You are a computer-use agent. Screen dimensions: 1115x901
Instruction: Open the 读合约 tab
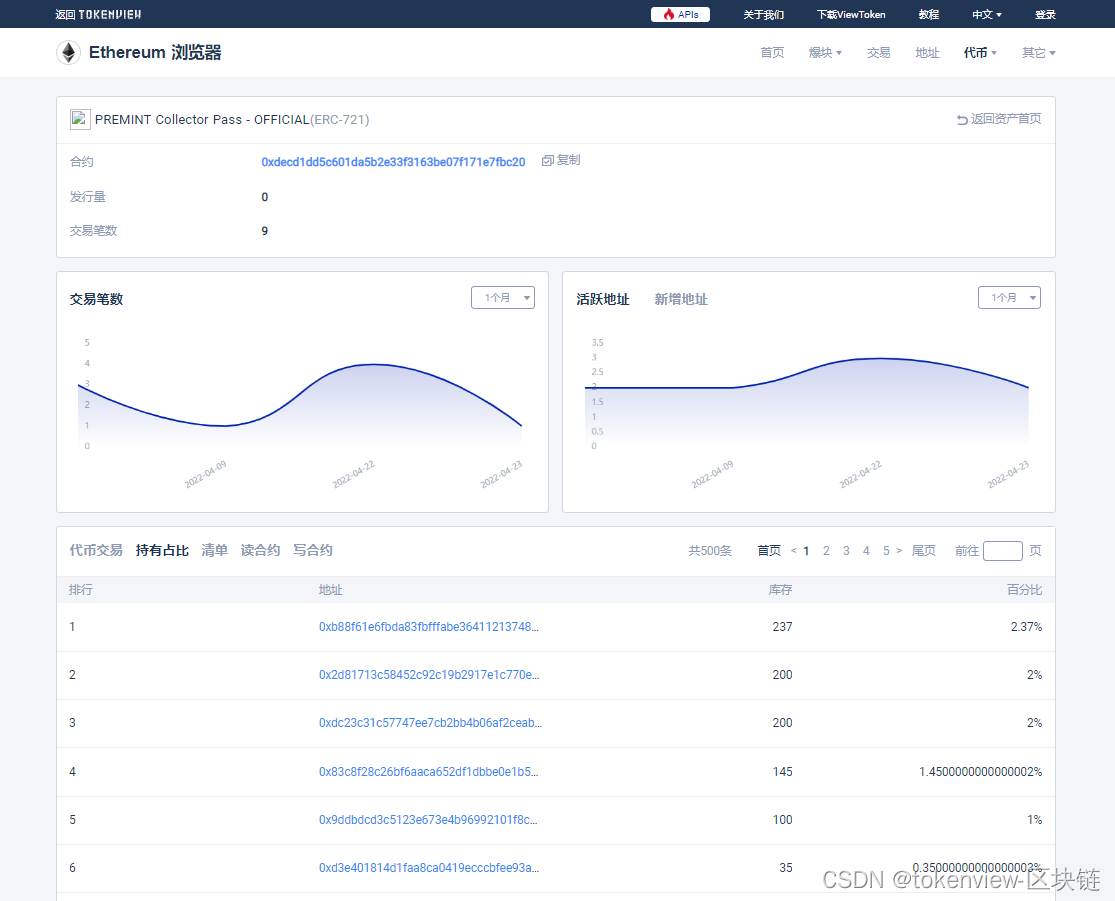[x=260, y=550]
